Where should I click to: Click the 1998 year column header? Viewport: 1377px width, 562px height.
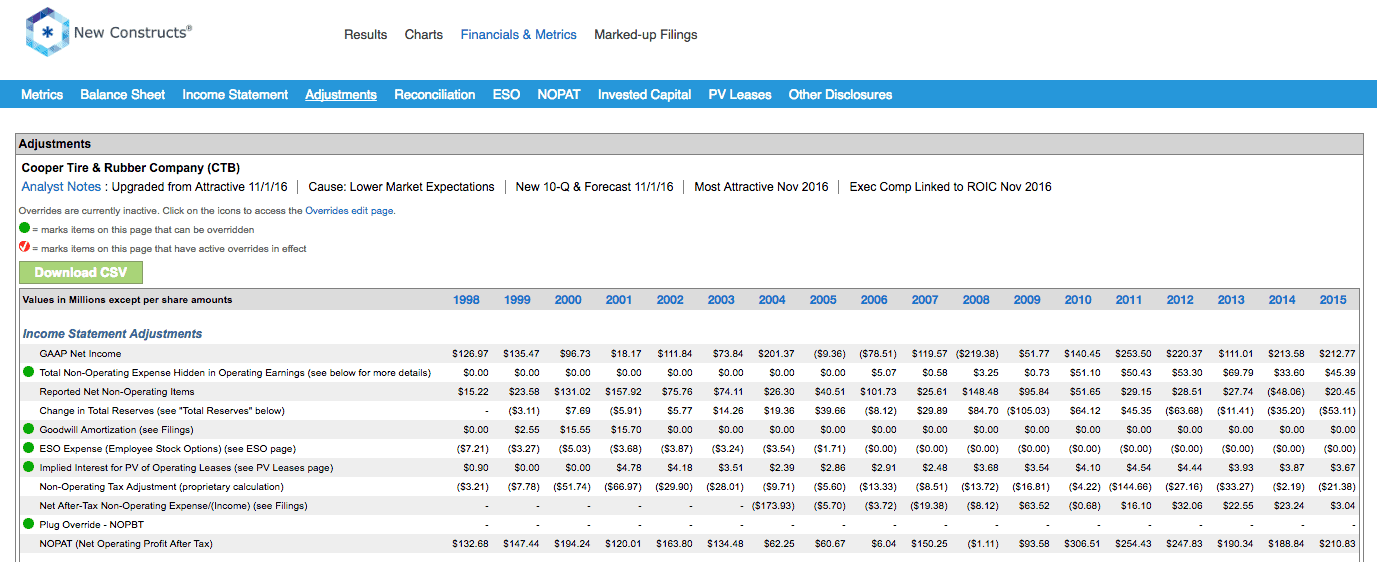pyautogui.click(x=466, y=300)
